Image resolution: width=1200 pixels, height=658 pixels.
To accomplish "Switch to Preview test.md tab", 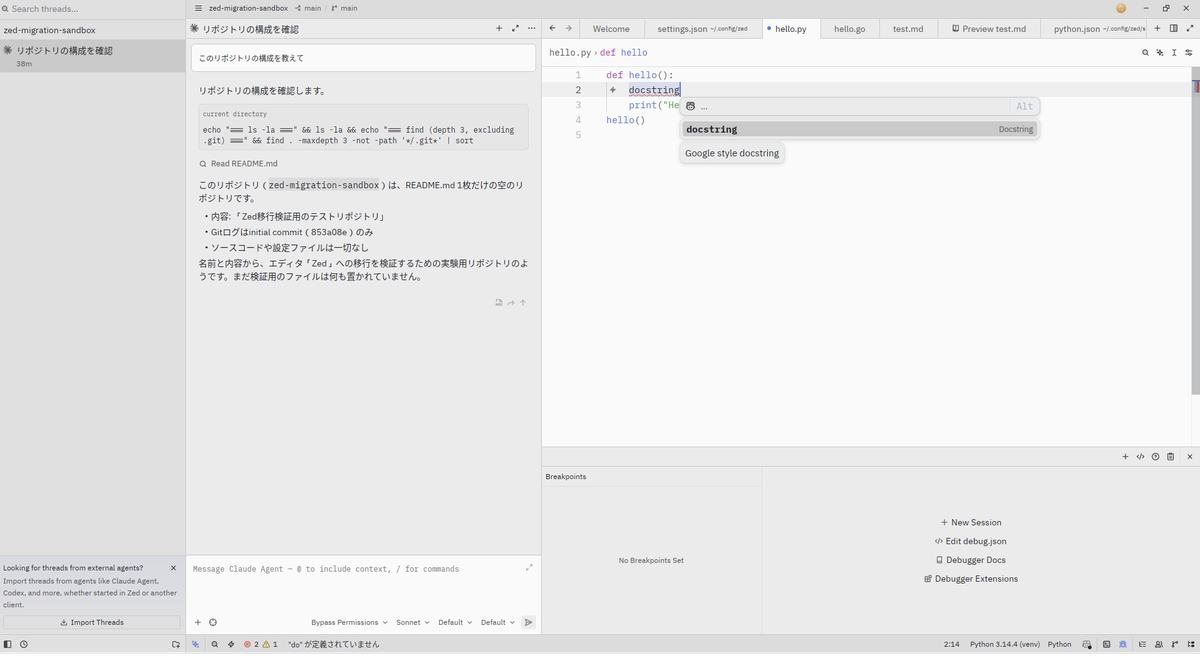I will tap(989, 29).
